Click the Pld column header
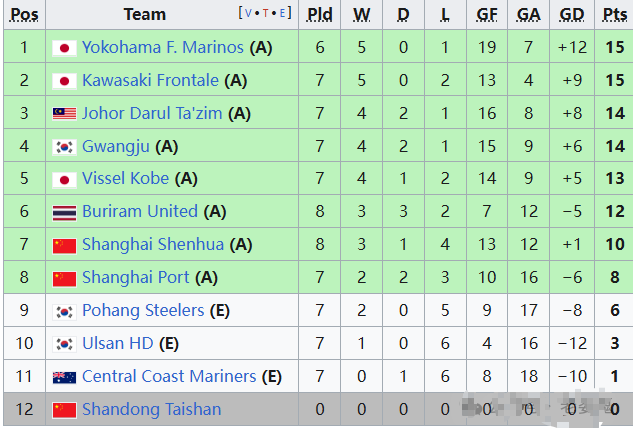 click(320, 14)
